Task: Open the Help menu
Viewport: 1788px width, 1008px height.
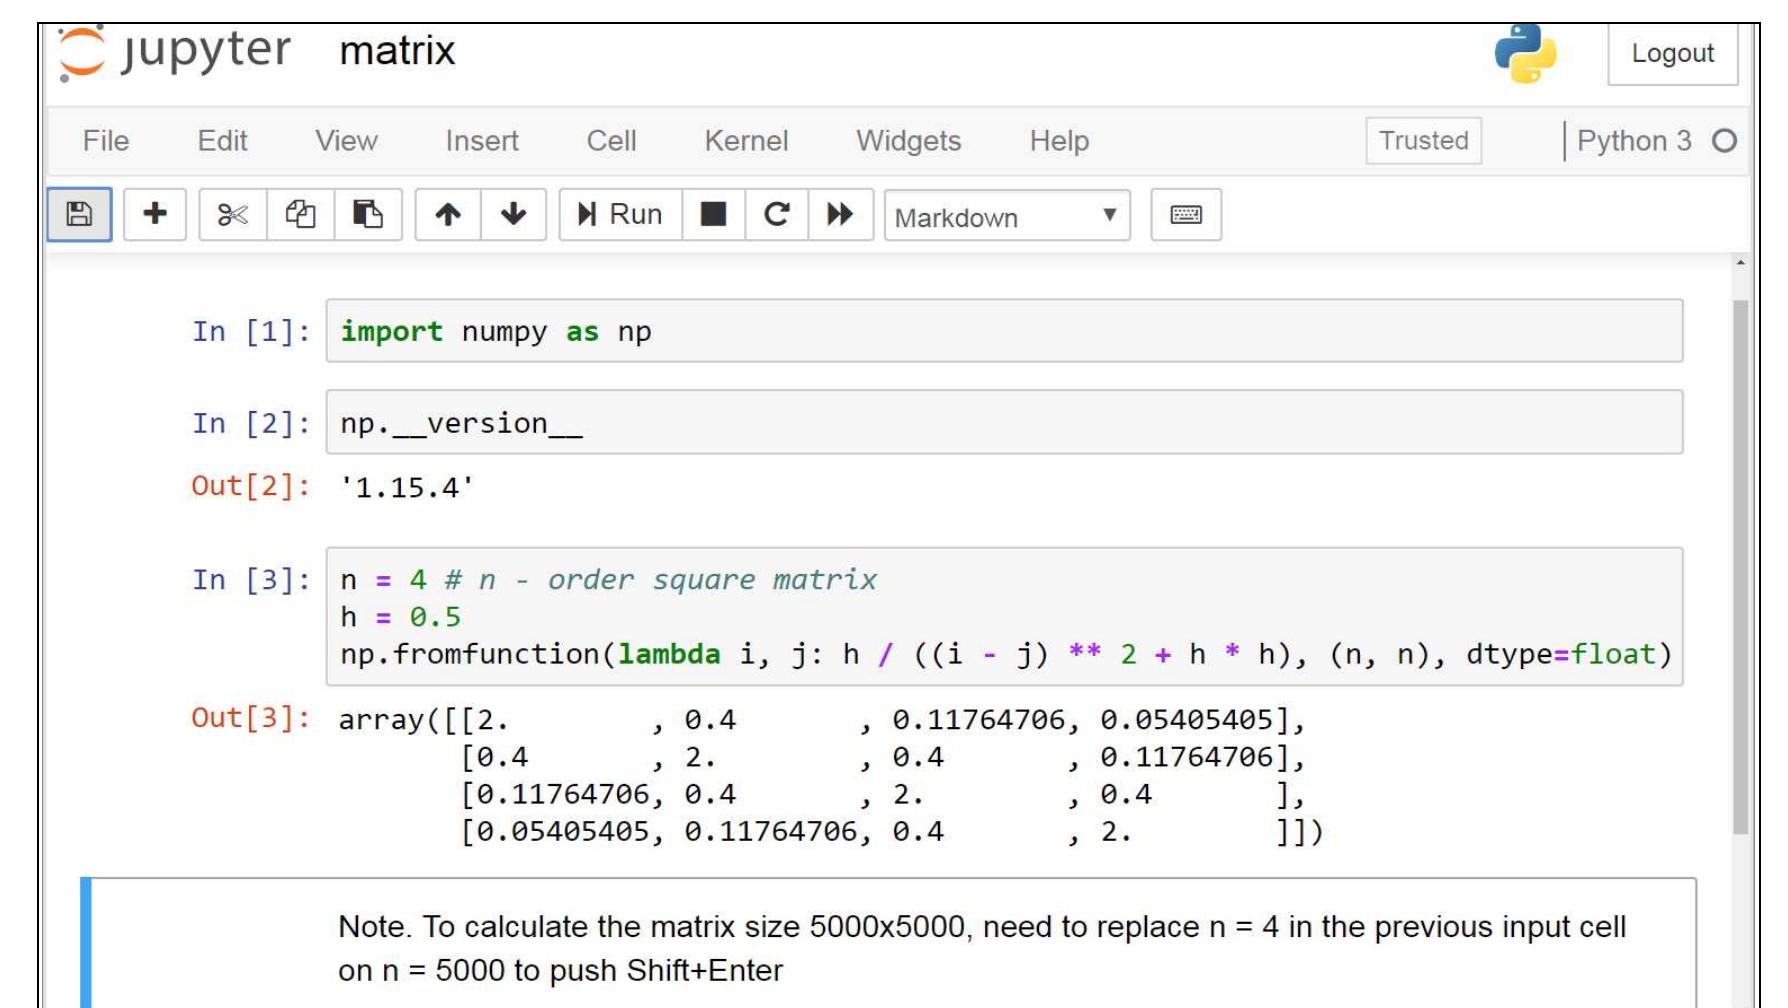Action: (1059, 141)
